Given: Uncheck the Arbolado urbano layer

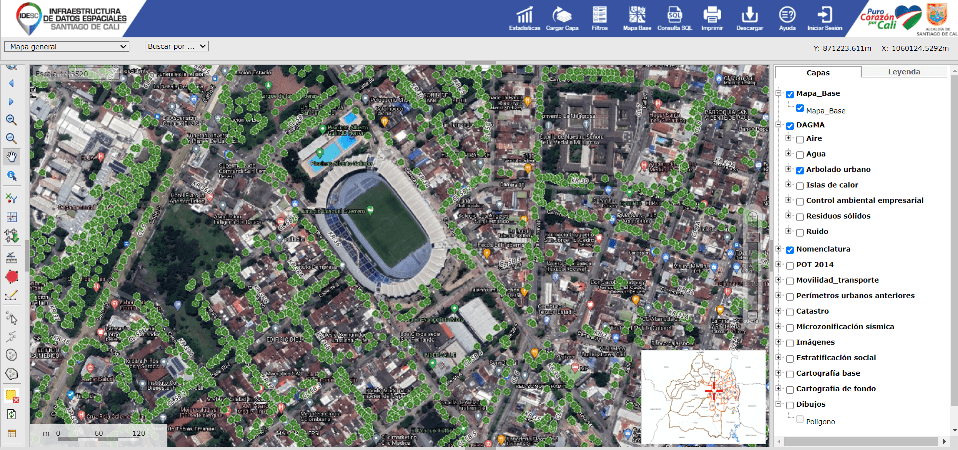Looking at the screenshot, I should tap(800, 170).
